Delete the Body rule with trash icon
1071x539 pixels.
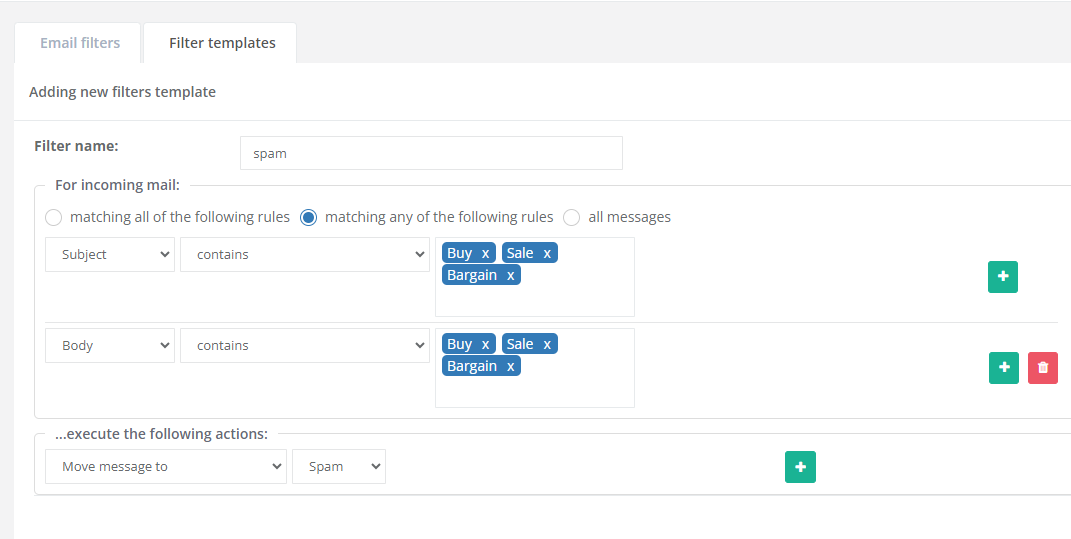tap(1043, 368)
